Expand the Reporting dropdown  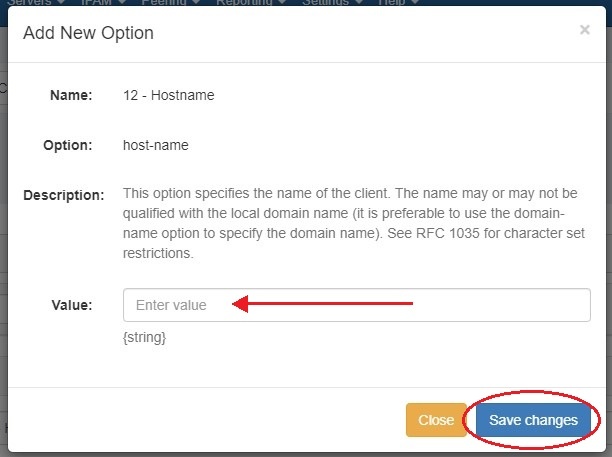pos(252,3)
